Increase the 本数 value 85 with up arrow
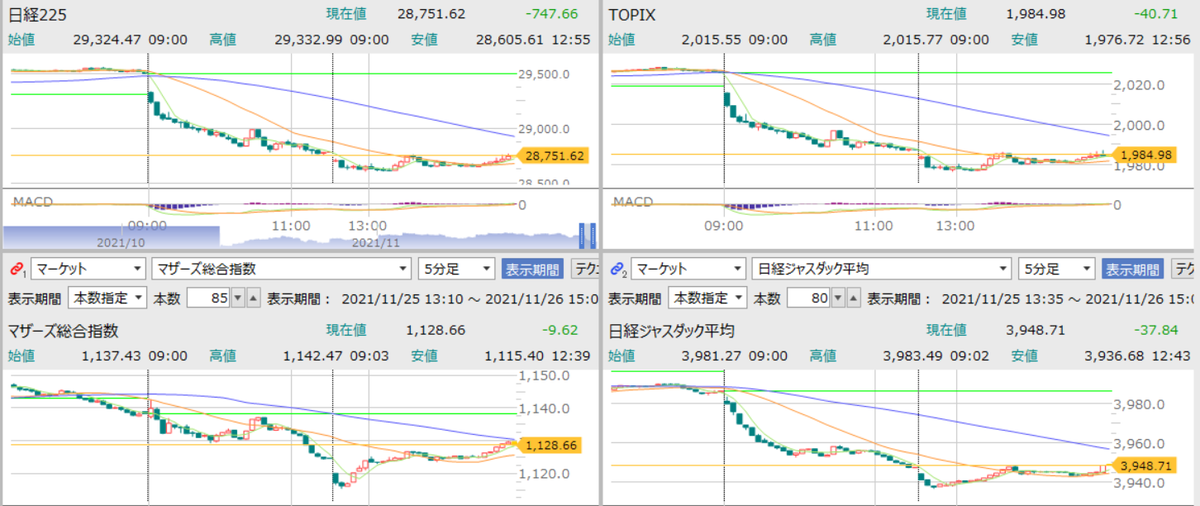 [253, 298]
